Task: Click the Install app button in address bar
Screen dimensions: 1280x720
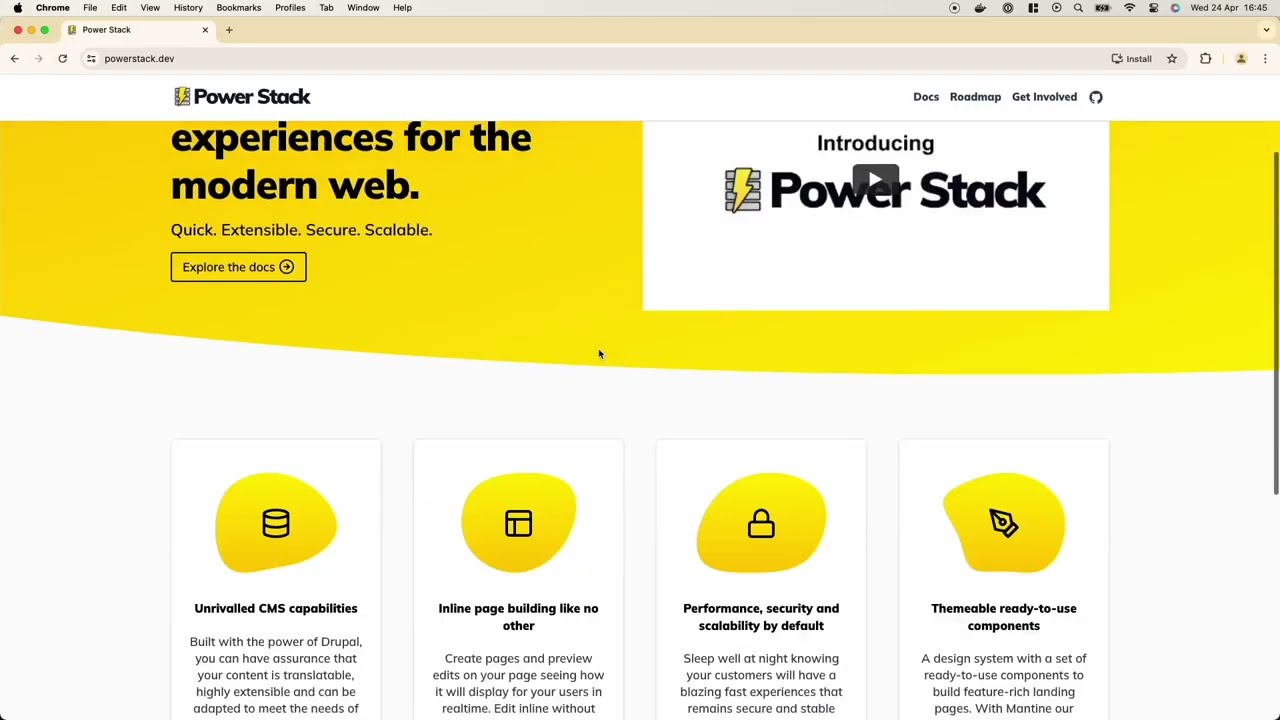Action: [x=1131, y=59]
